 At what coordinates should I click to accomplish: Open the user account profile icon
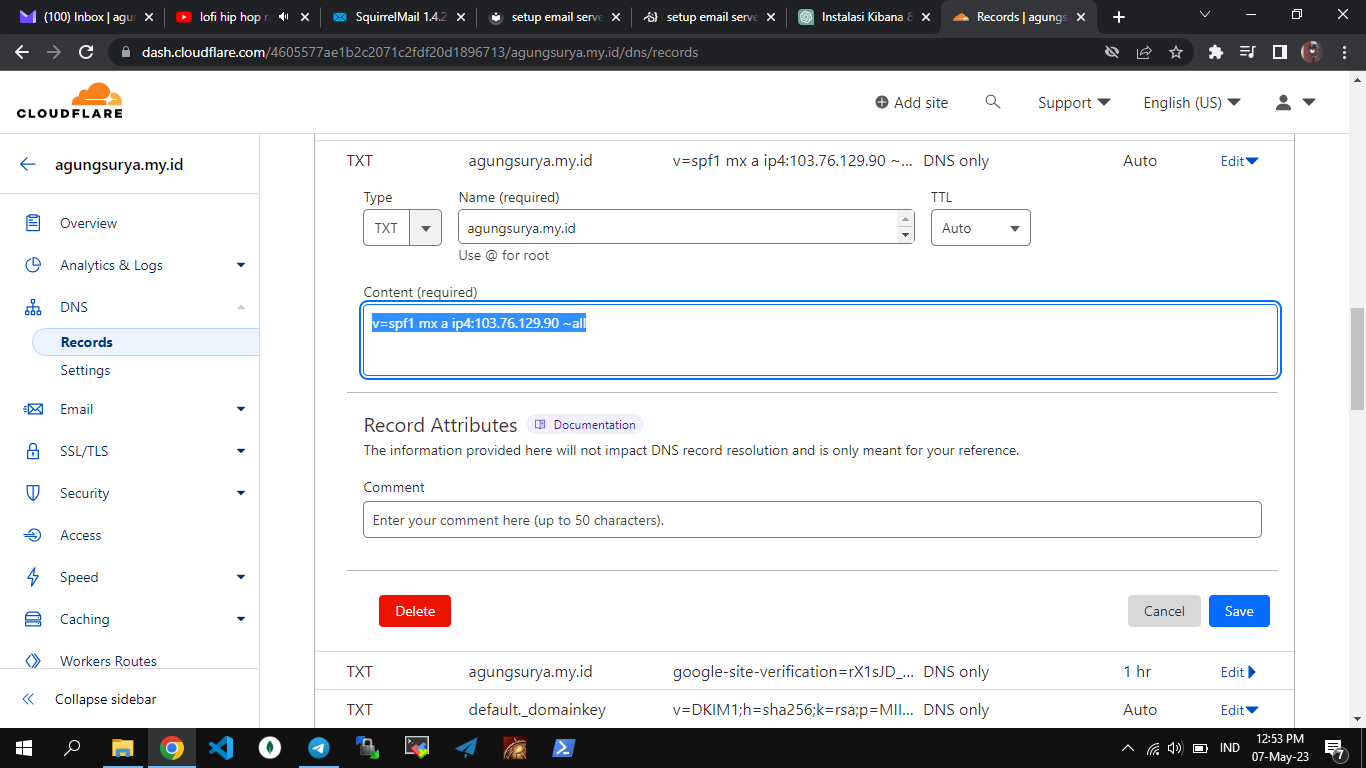1284,102
